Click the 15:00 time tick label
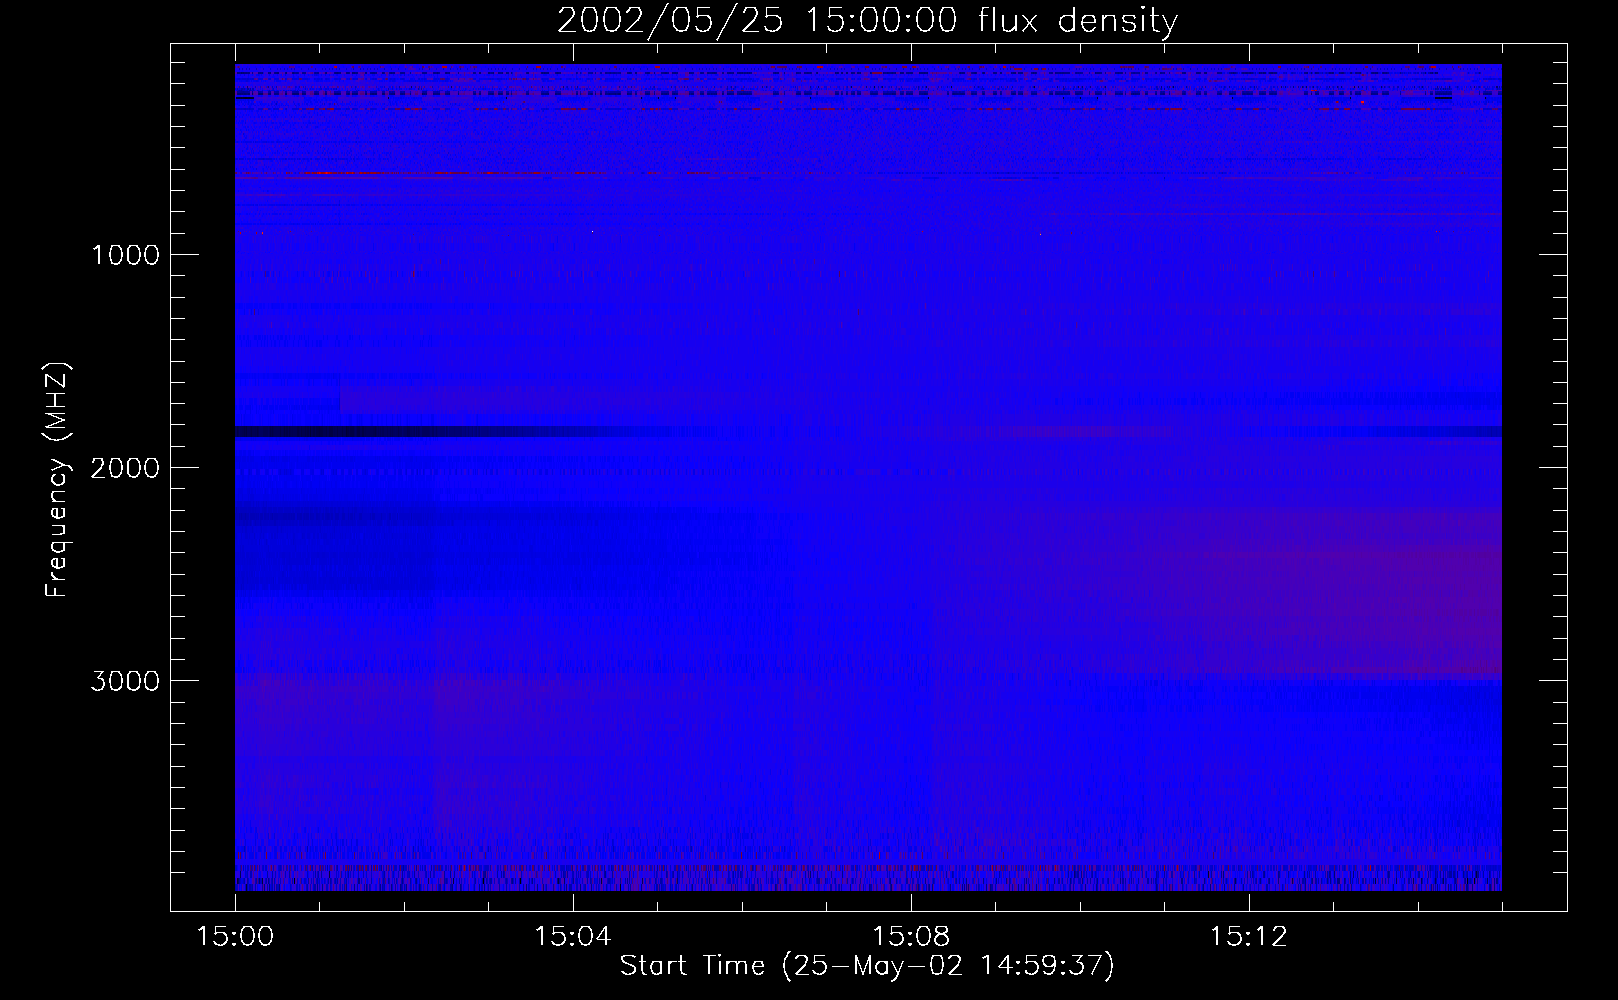Image resolution: width=1618 pixels, height=1000 pixels. tap(235, 937)
